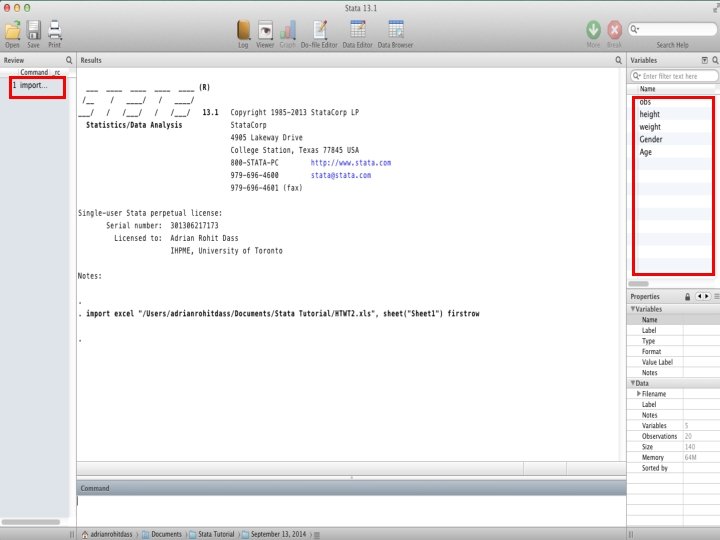Click the Graph toolbar icon

(288, 31)
